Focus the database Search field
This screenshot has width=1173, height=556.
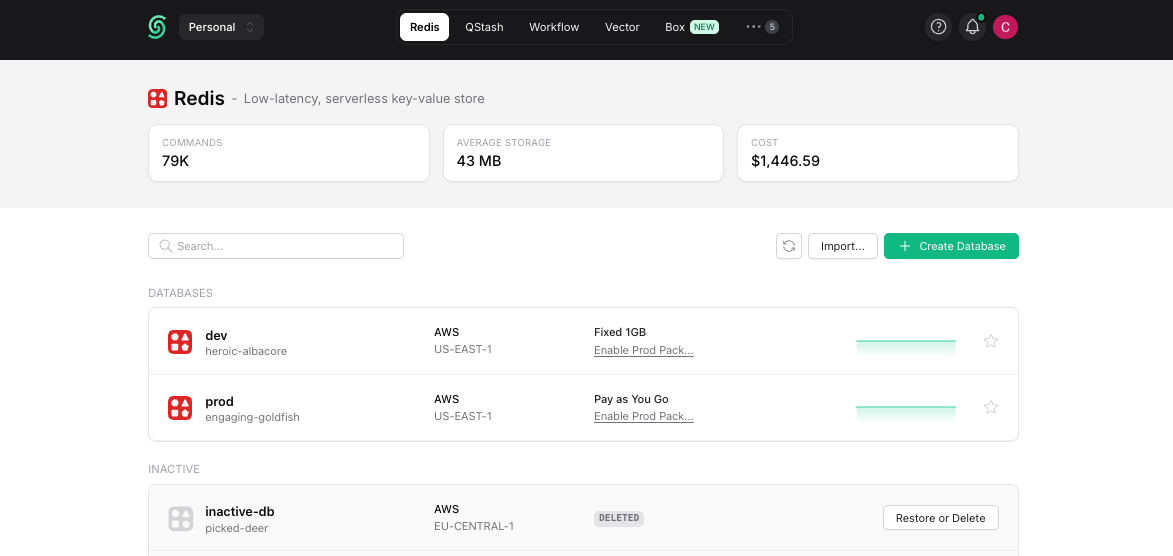click(x=276, y=246)
